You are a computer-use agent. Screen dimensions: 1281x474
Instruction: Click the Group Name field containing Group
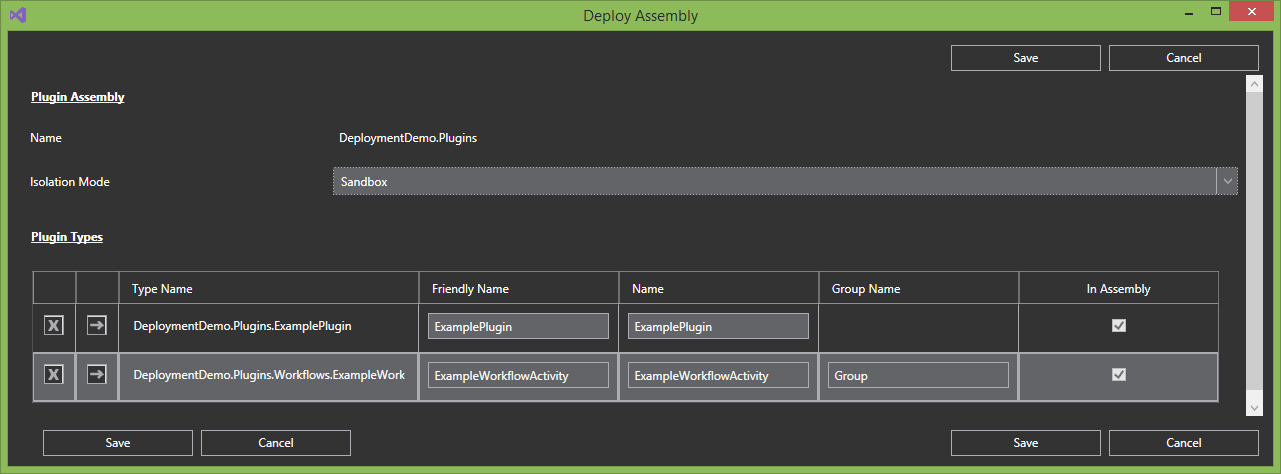917,375
